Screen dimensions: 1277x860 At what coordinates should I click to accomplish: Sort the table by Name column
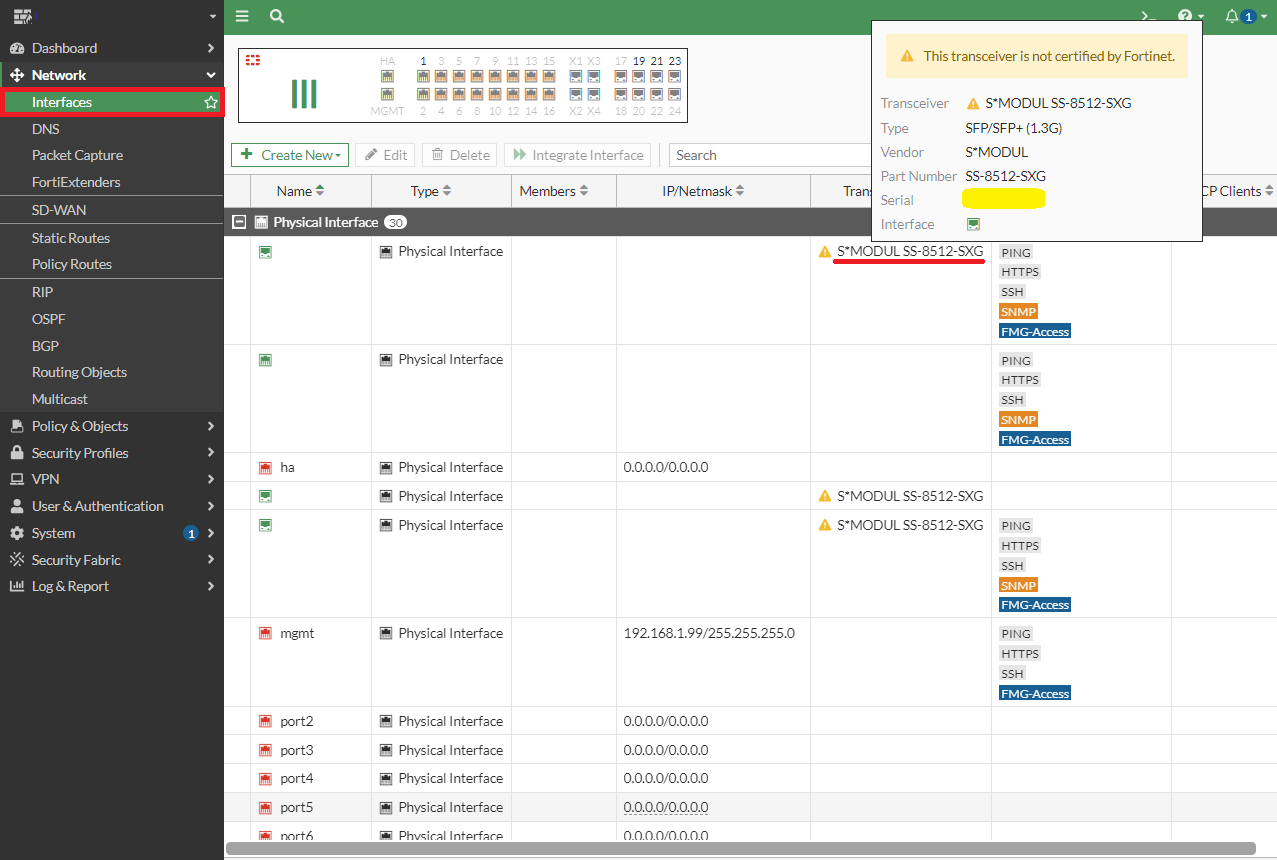pos(301,191)
